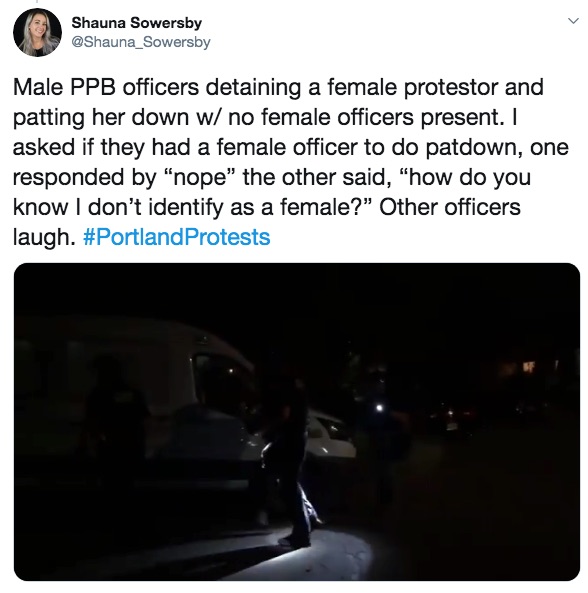
Task: Click the quoted word "nope" in tweet
Action: click(x=202, y=178)
